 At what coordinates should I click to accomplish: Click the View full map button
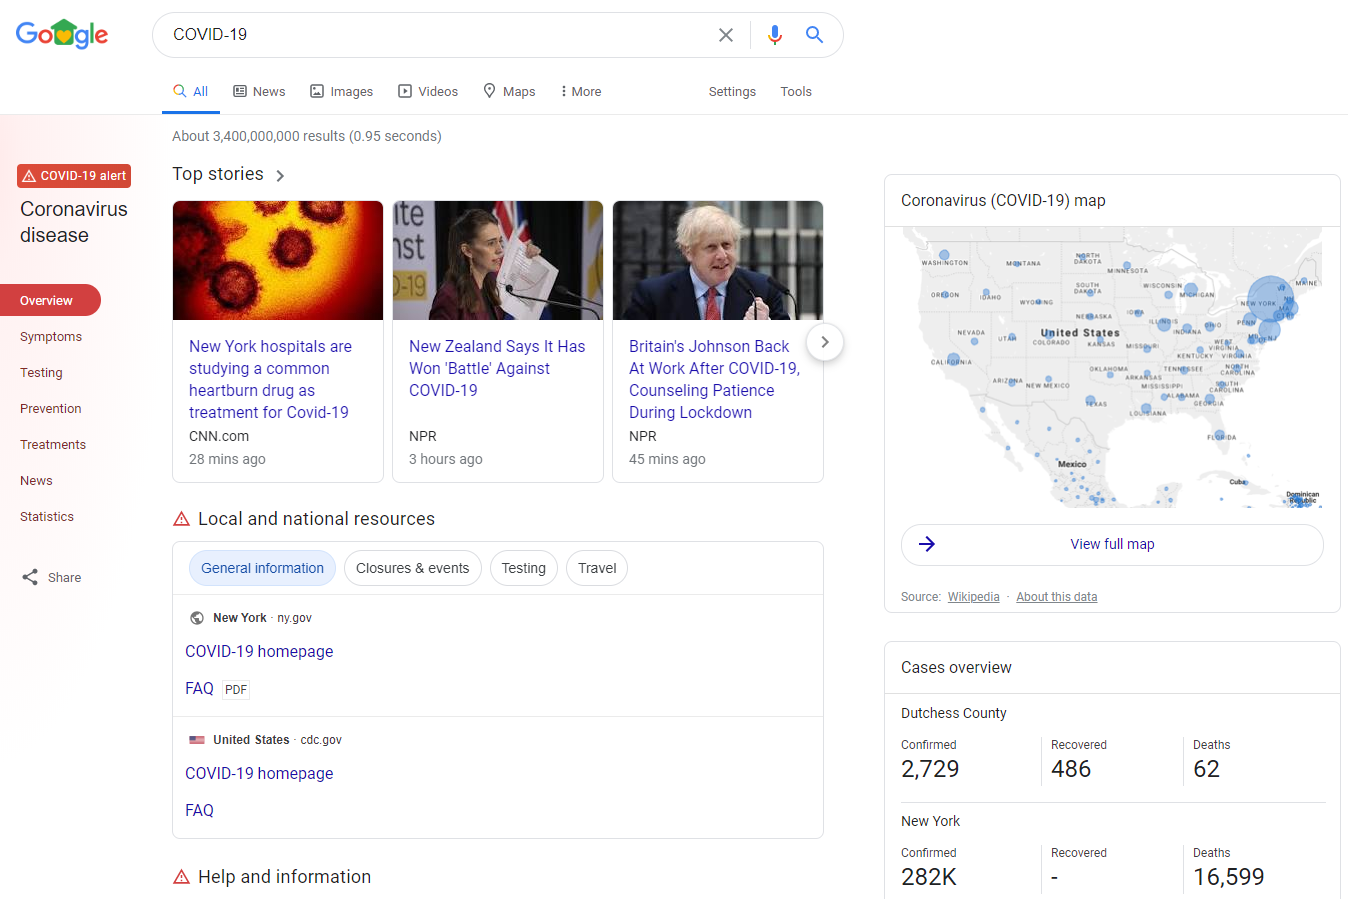(1112, 545)
